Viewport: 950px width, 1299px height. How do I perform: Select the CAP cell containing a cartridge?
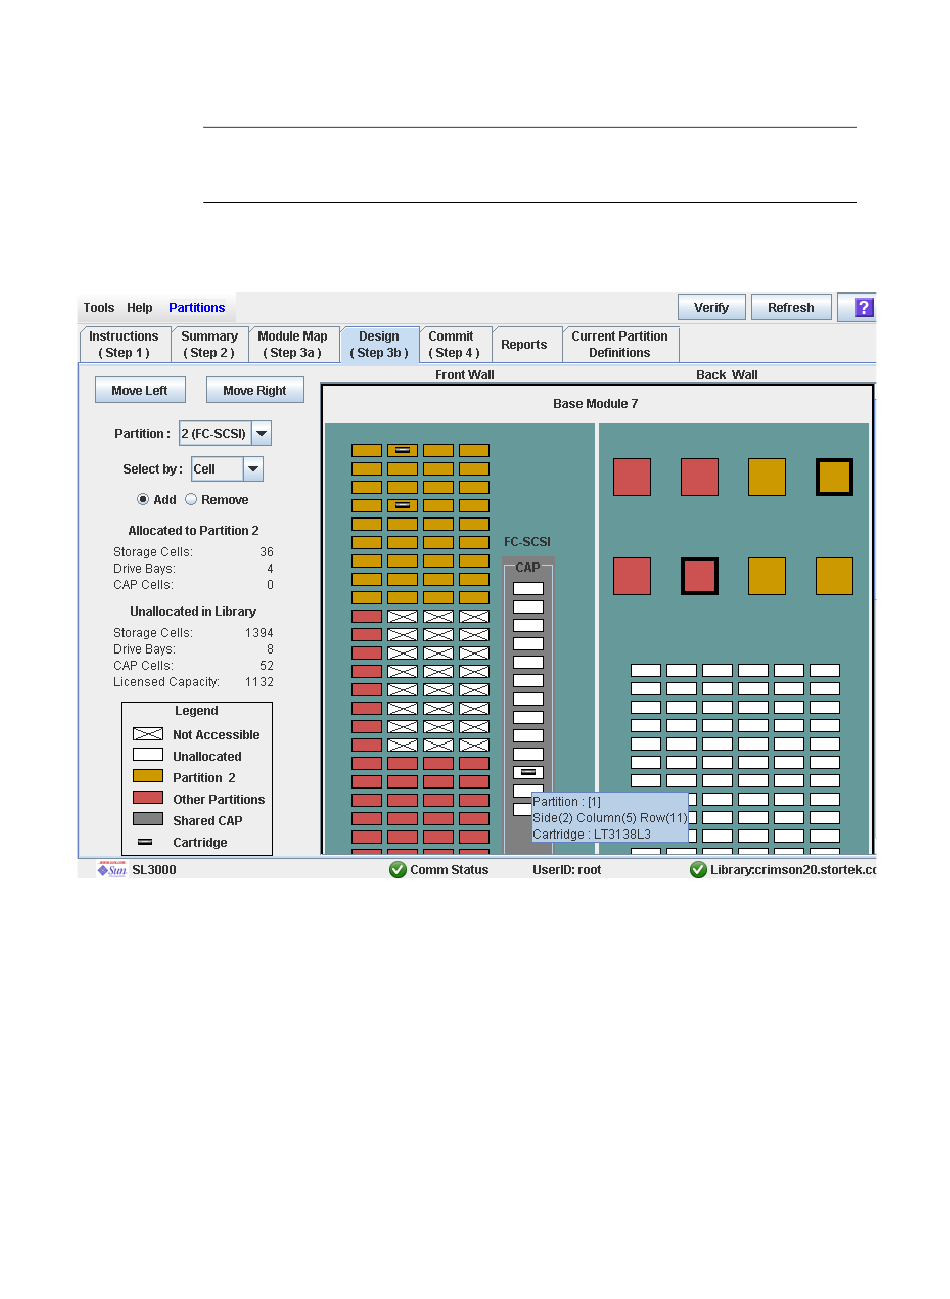point(528,772)
